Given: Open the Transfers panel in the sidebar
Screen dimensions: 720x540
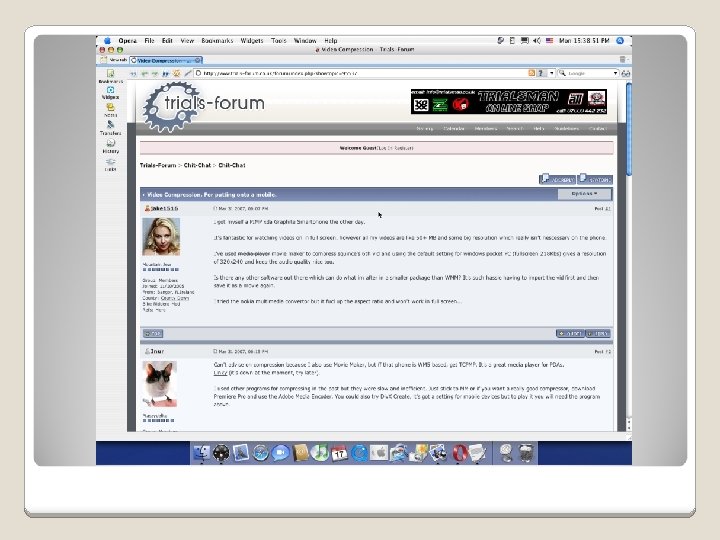Looking at the screenshot, I should tap(110, 128).
